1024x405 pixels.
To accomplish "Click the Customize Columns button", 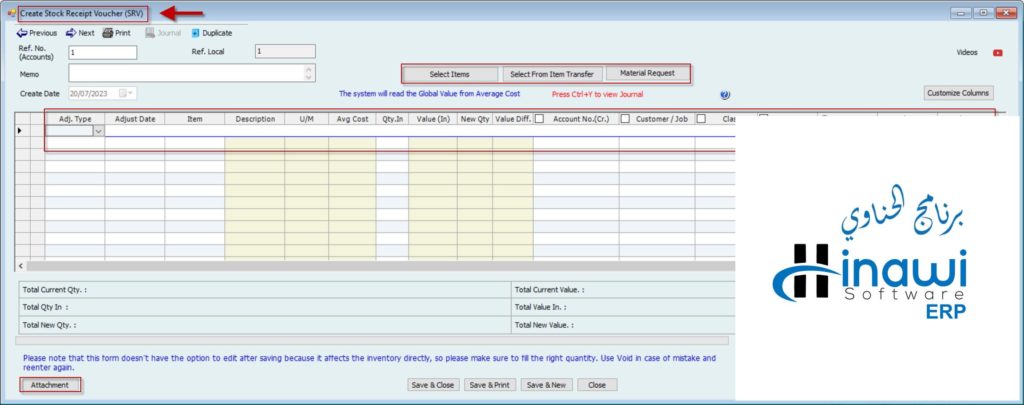I will (x=958, y=93).
